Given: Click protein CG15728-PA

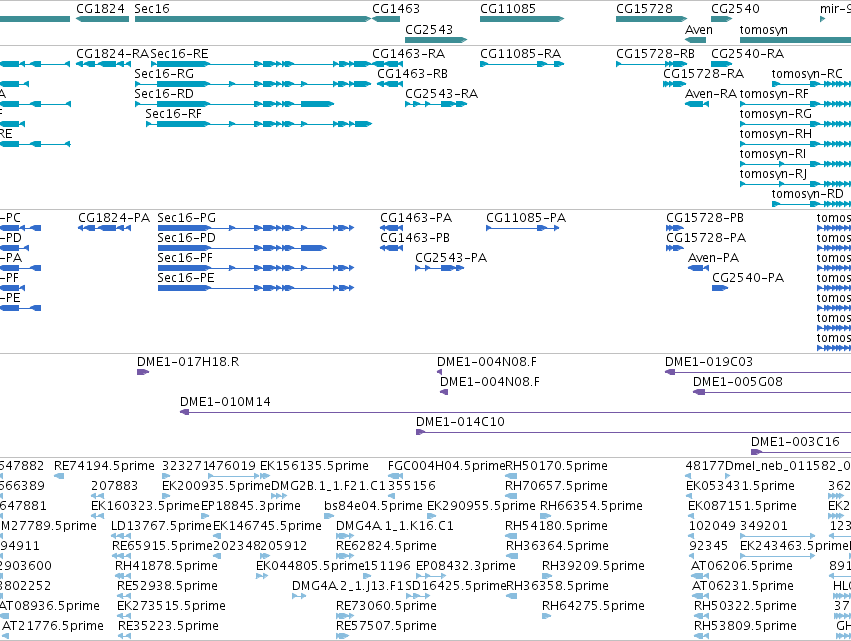Looking at the screenshot, I should (x=675, y=248).
